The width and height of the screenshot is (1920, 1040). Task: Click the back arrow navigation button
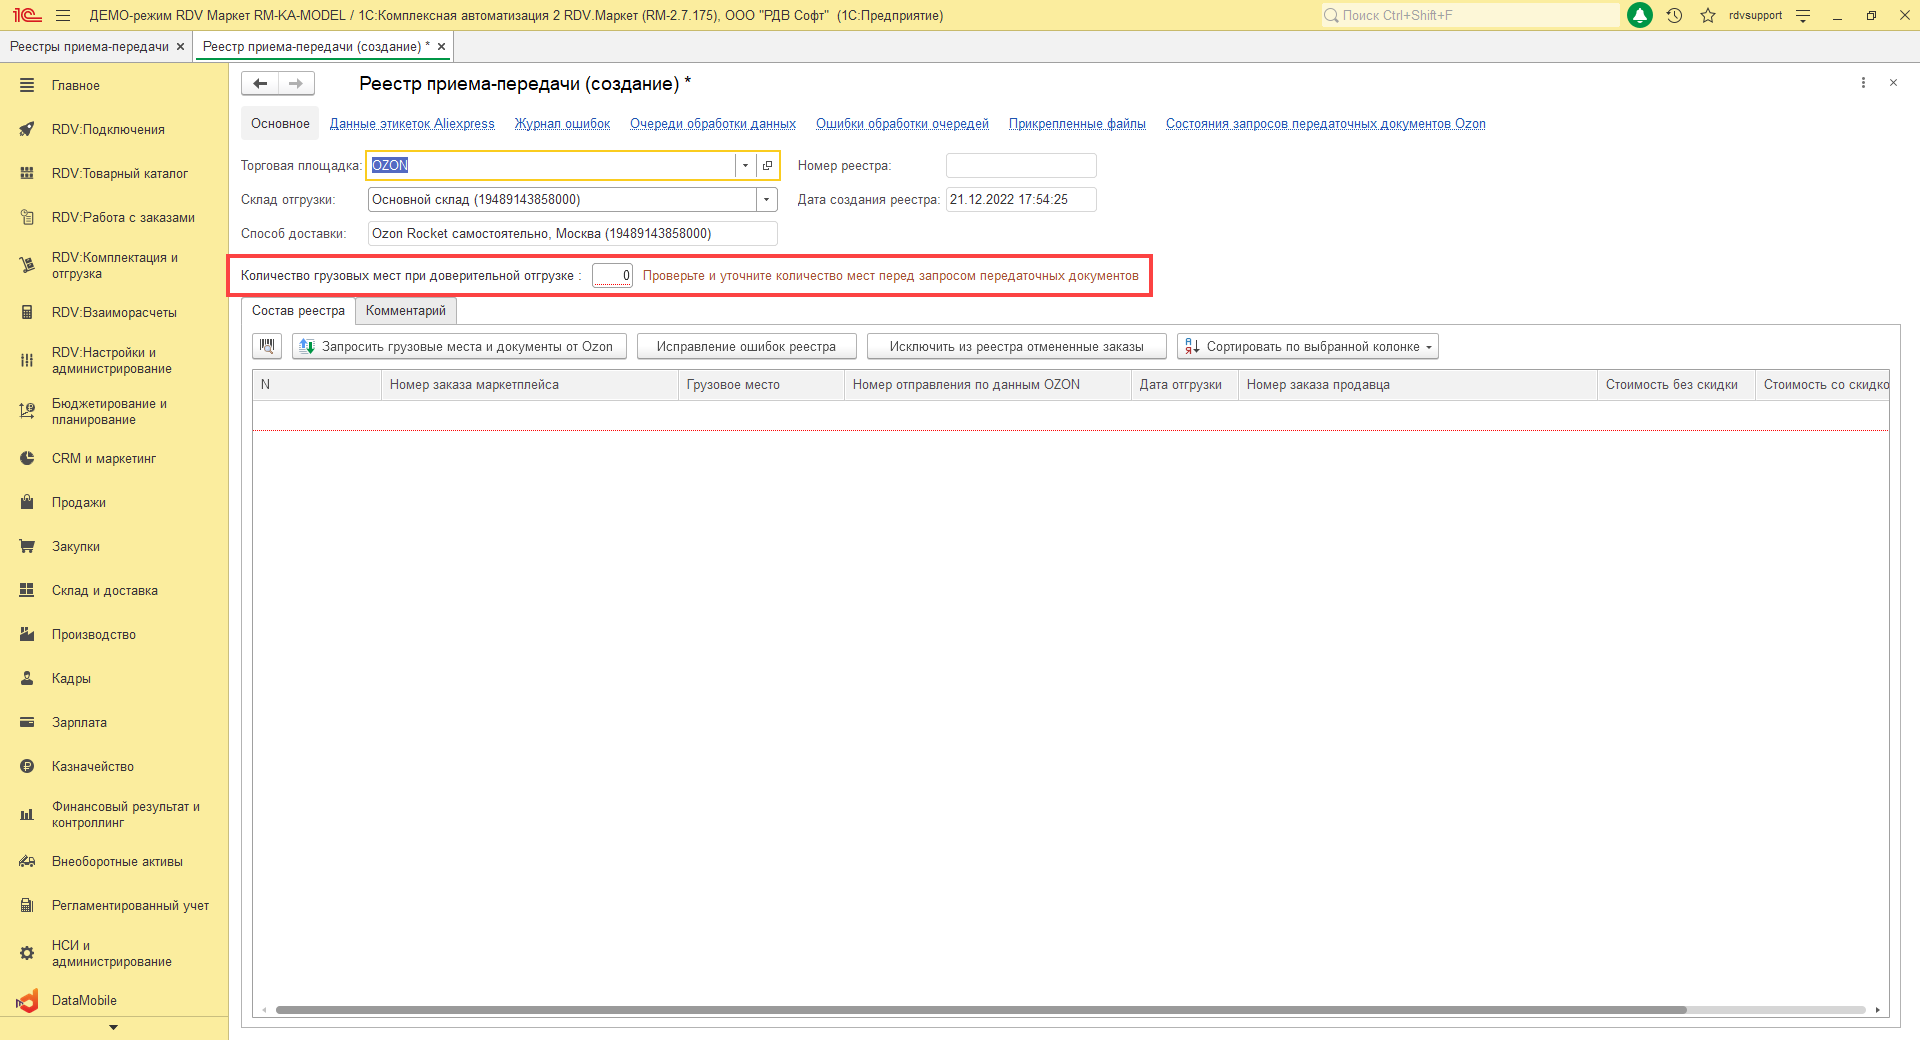point(260,84)
